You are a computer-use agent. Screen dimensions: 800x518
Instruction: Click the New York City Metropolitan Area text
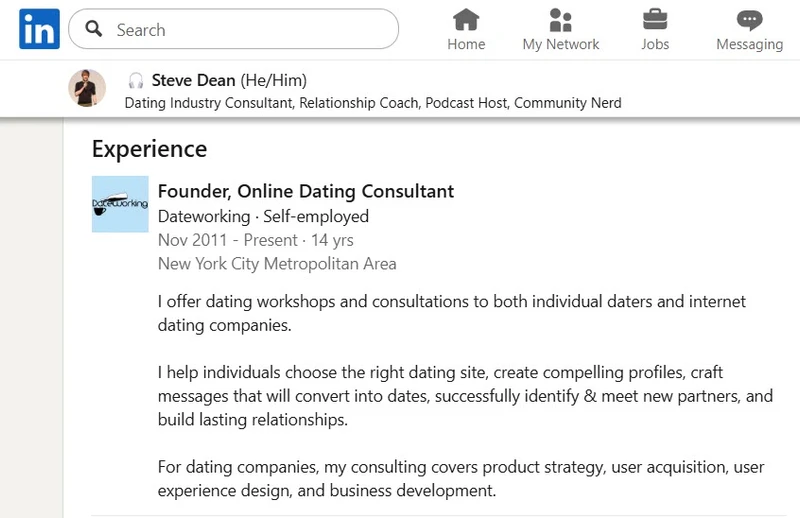277,264
